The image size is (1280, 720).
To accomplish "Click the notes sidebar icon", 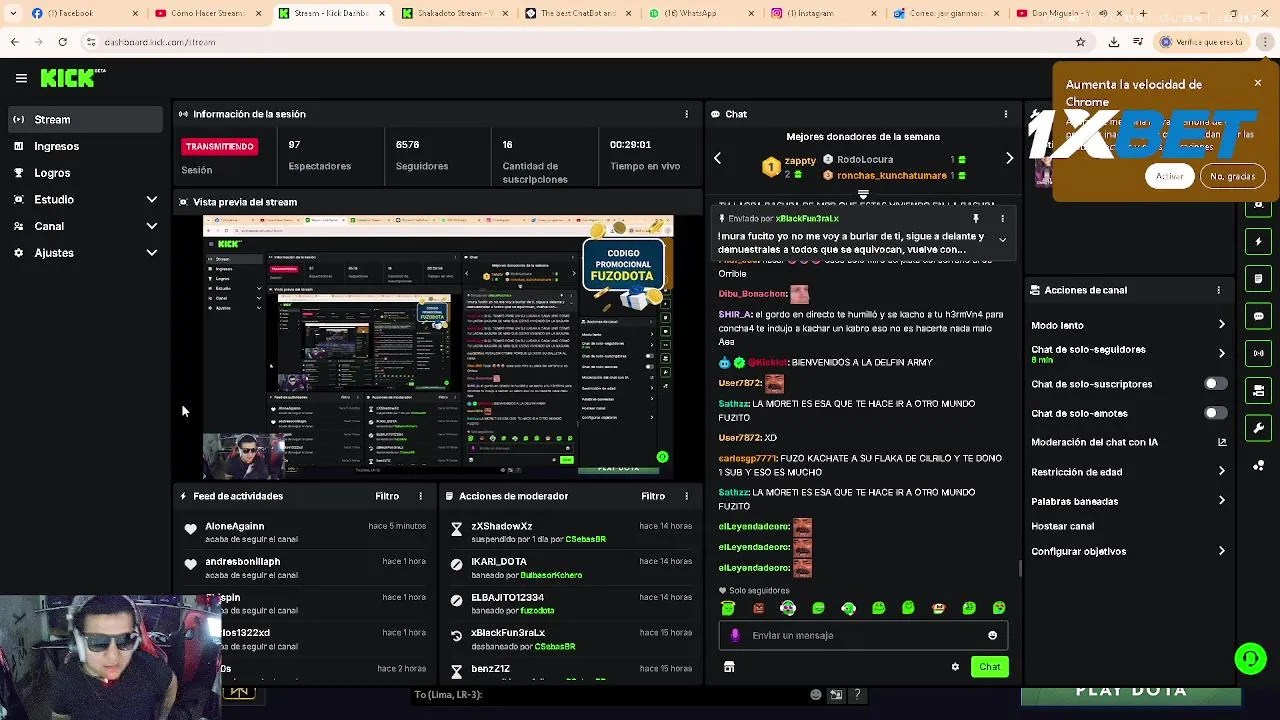I will pyautogui.click(x=1259, y=278).
